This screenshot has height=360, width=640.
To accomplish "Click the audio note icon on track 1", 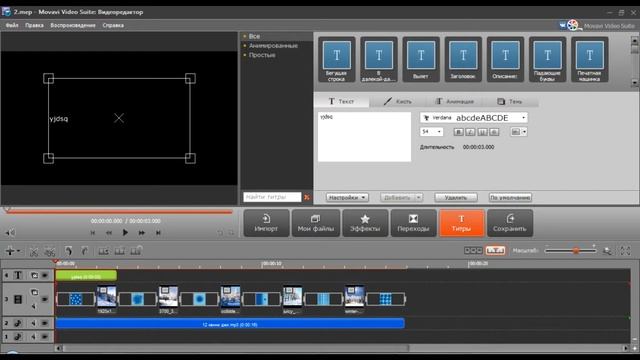I will tap(18, 337).
